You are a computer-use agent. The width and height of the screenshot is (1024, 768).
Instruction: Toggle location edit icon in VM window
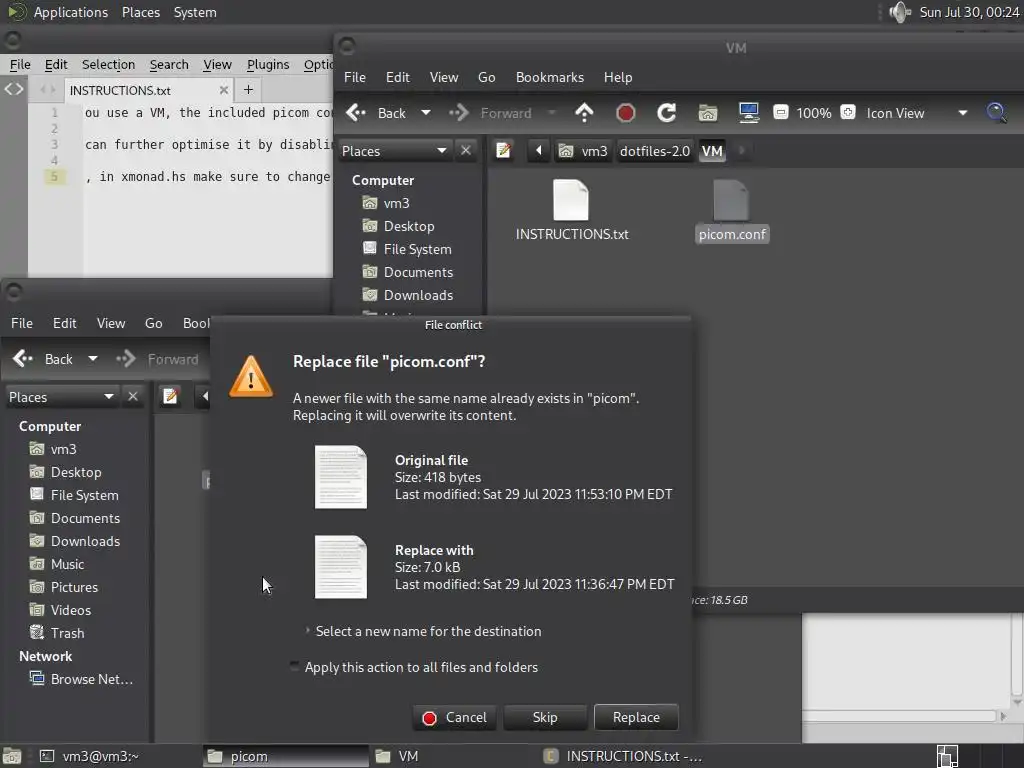click(504, 151)
